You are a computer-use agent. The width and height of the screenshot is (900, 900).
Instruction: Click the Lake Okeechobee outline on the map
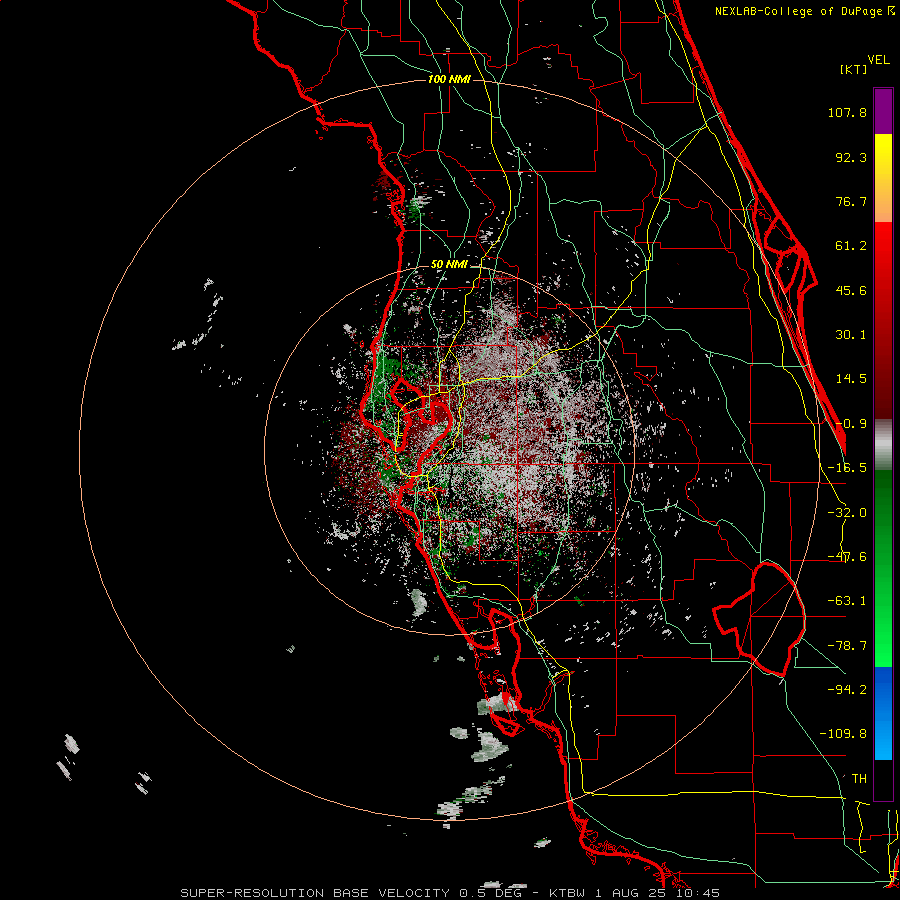pyautogui.click(x=759, y=618)
